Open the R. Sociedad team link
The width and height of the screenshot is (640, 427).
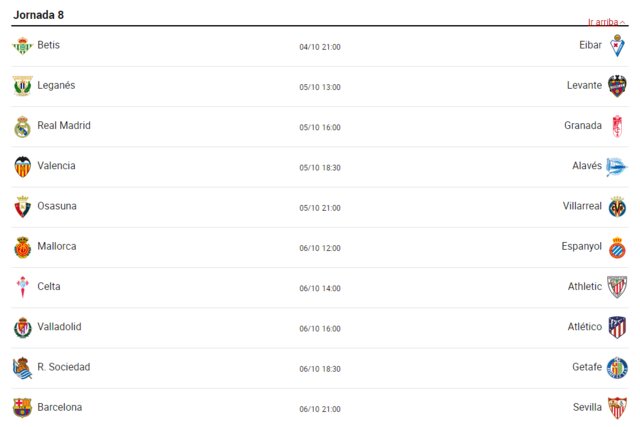64,367
